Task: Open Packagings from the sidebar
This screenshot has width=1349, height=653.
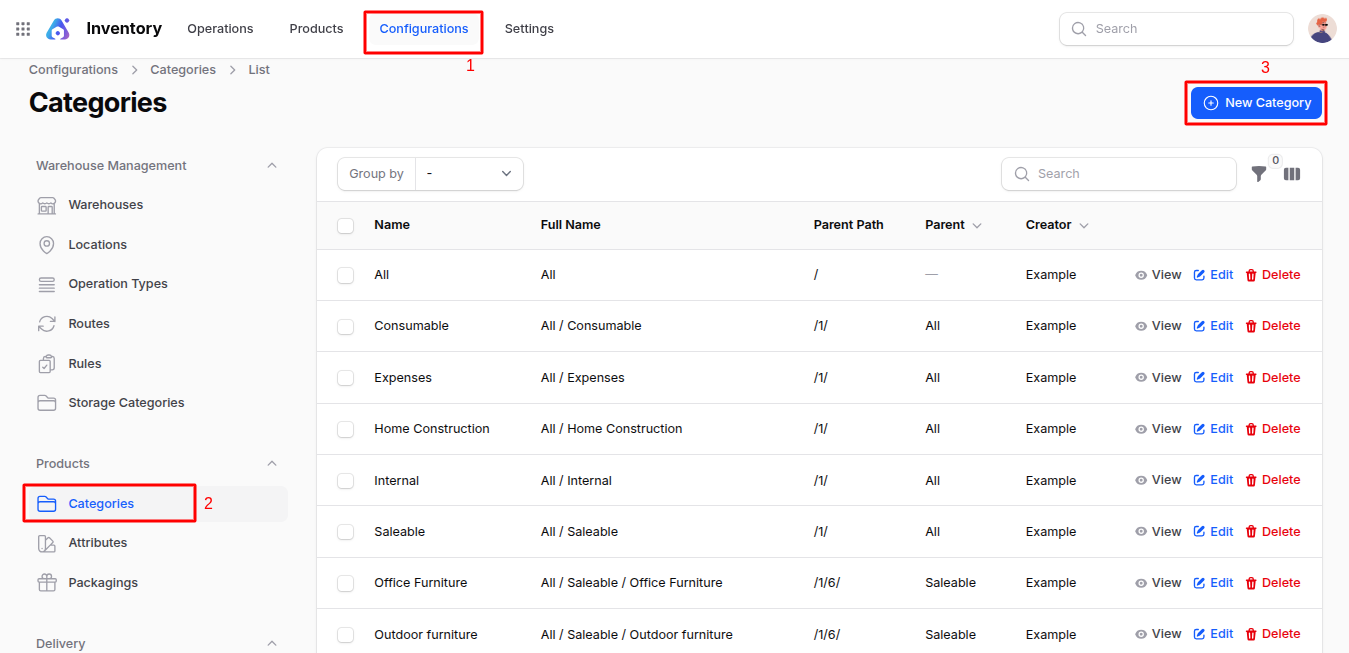Action: pyautogui.click(x=46, y=582)
